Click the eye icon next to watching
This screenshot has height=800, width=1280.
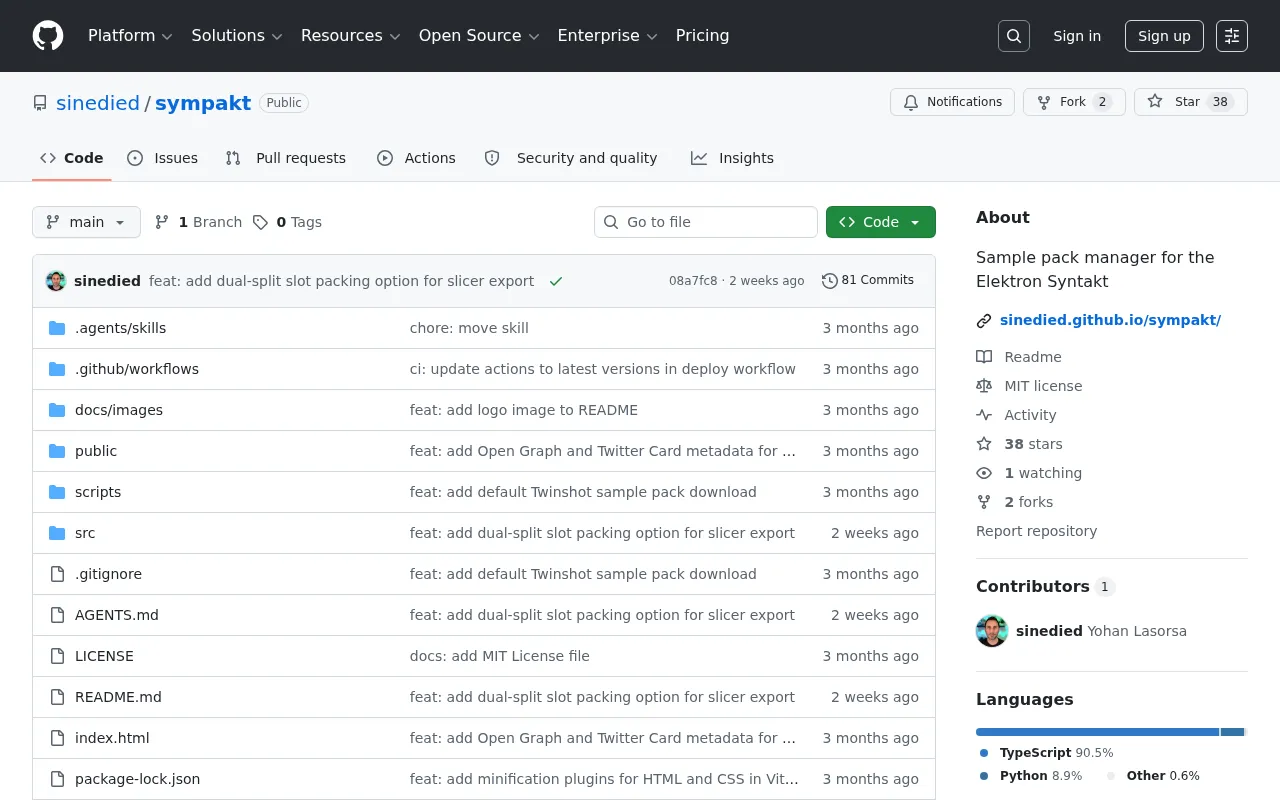(x=984, y=473)
